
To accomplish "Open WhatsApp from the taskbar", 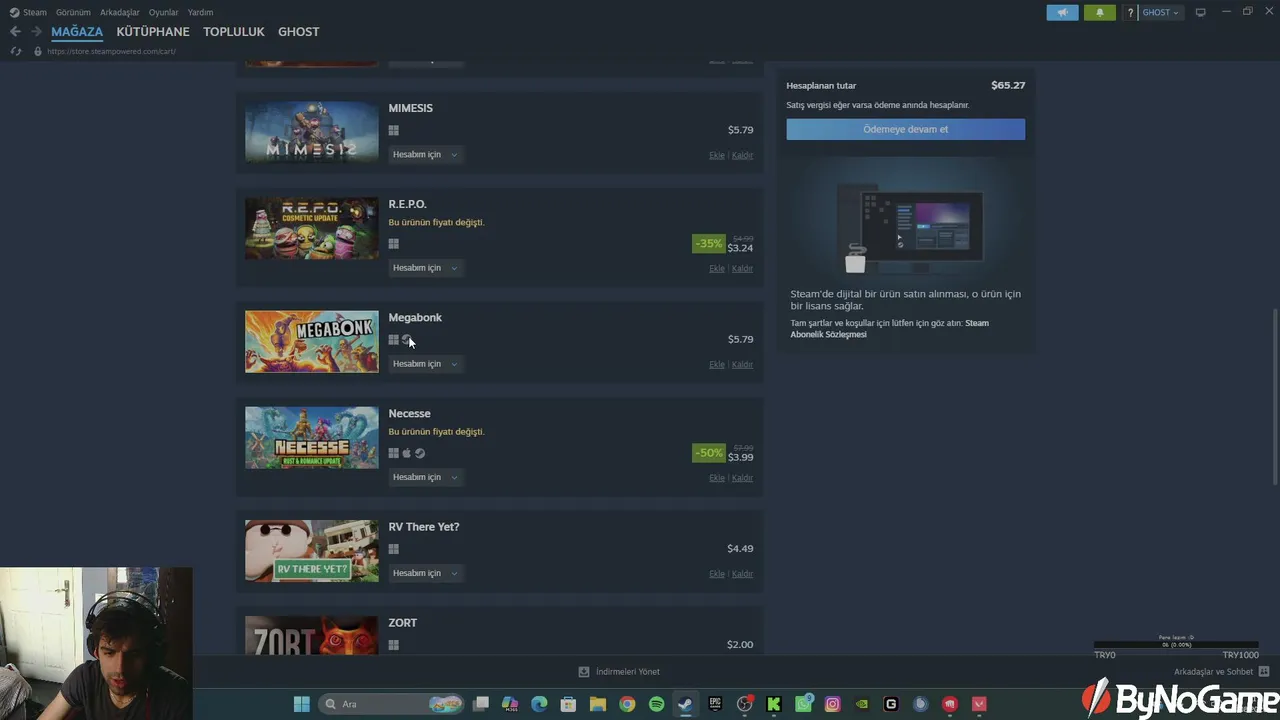I will pos(803,704).
